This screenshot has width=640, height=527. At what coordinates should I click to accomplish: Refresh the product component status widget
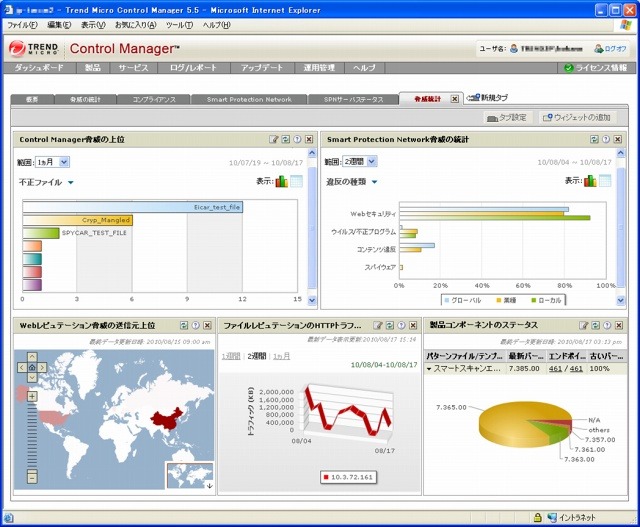(x=596, y=325)
